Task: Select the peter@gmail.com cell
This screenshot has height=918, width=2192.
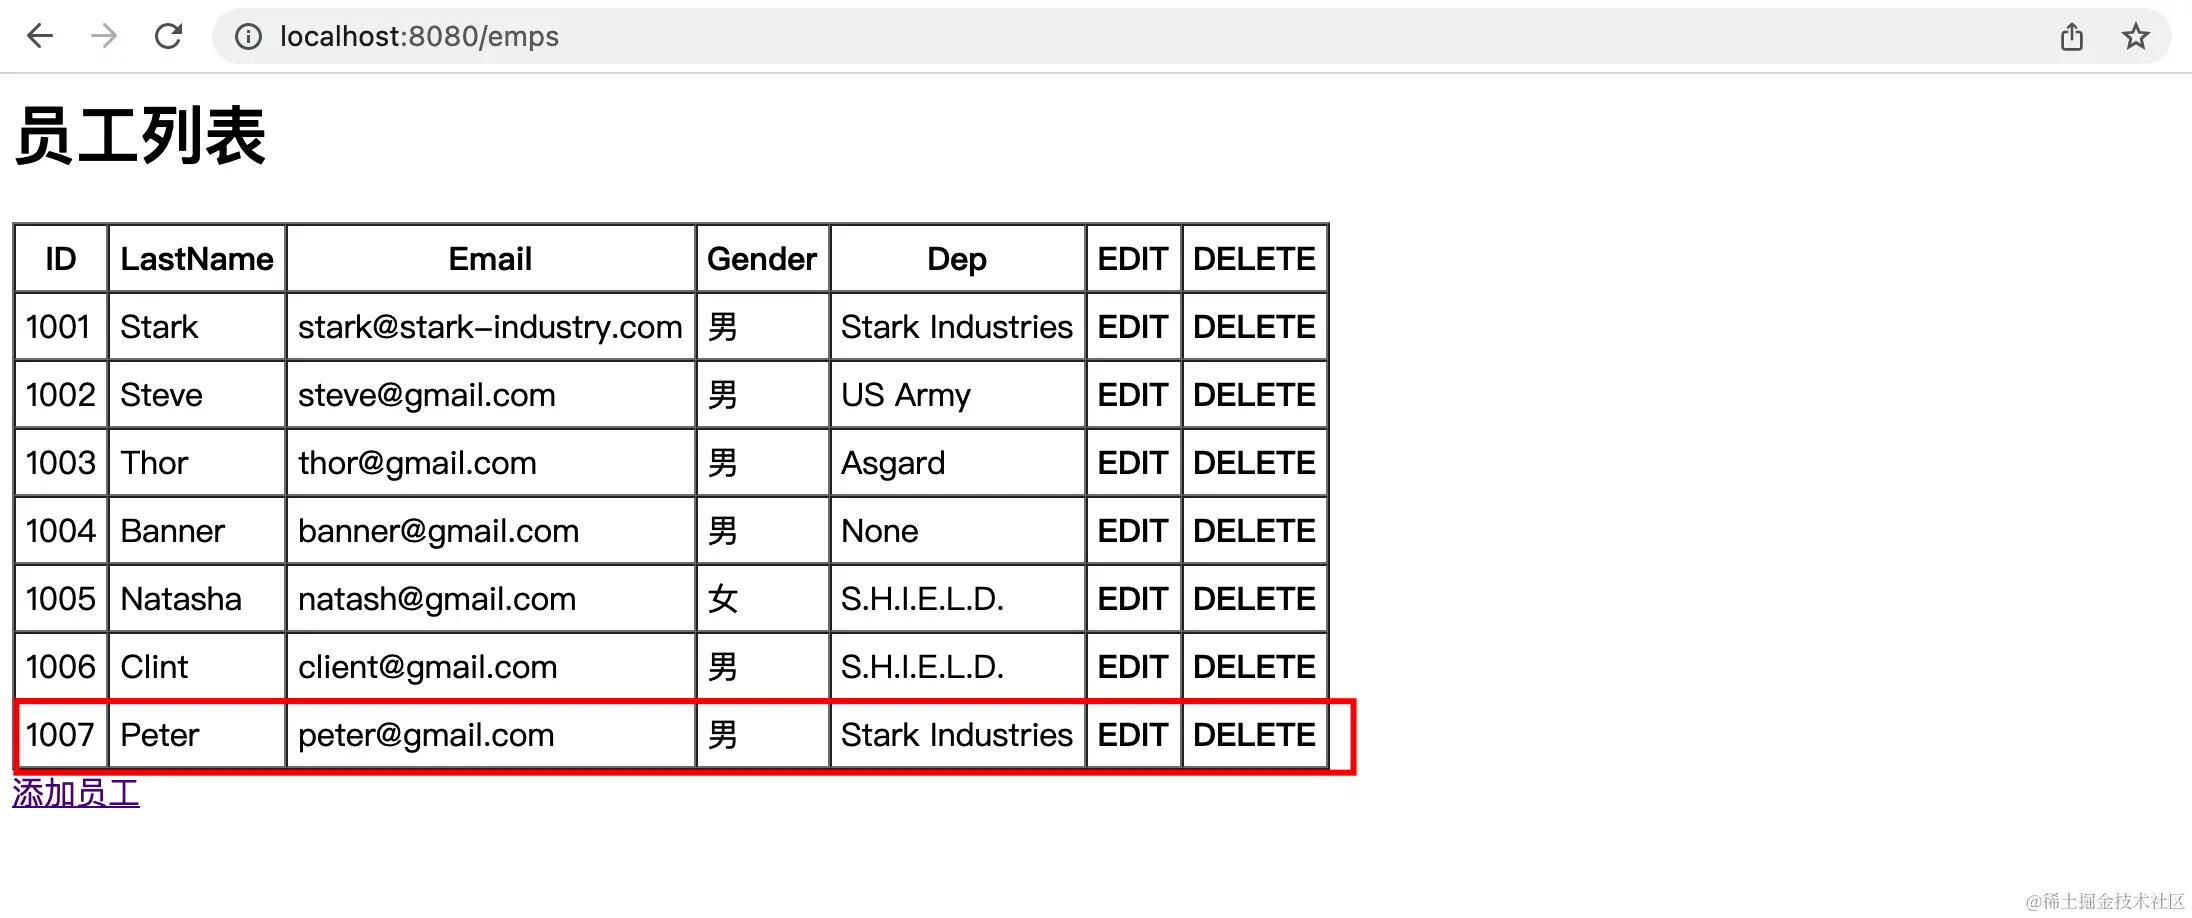Action: click(490, 735)
